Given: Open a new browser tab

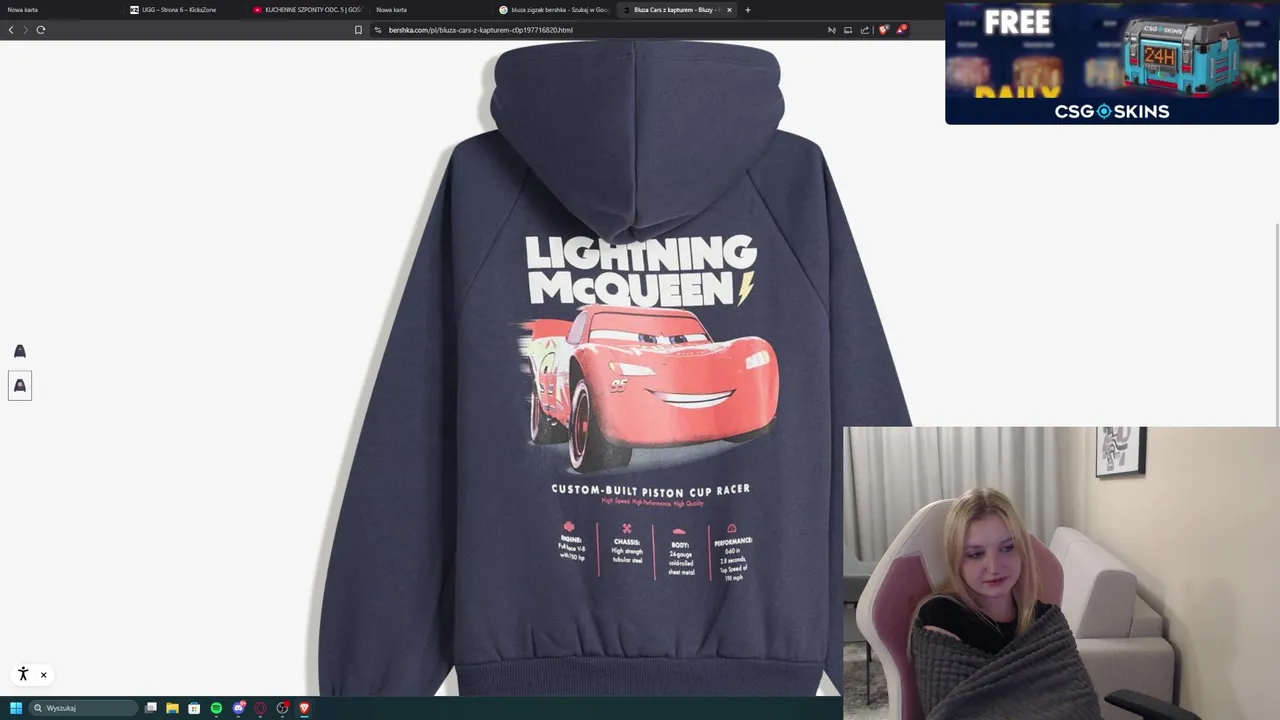Looking at the screenshot, I should tap(748, 10).
